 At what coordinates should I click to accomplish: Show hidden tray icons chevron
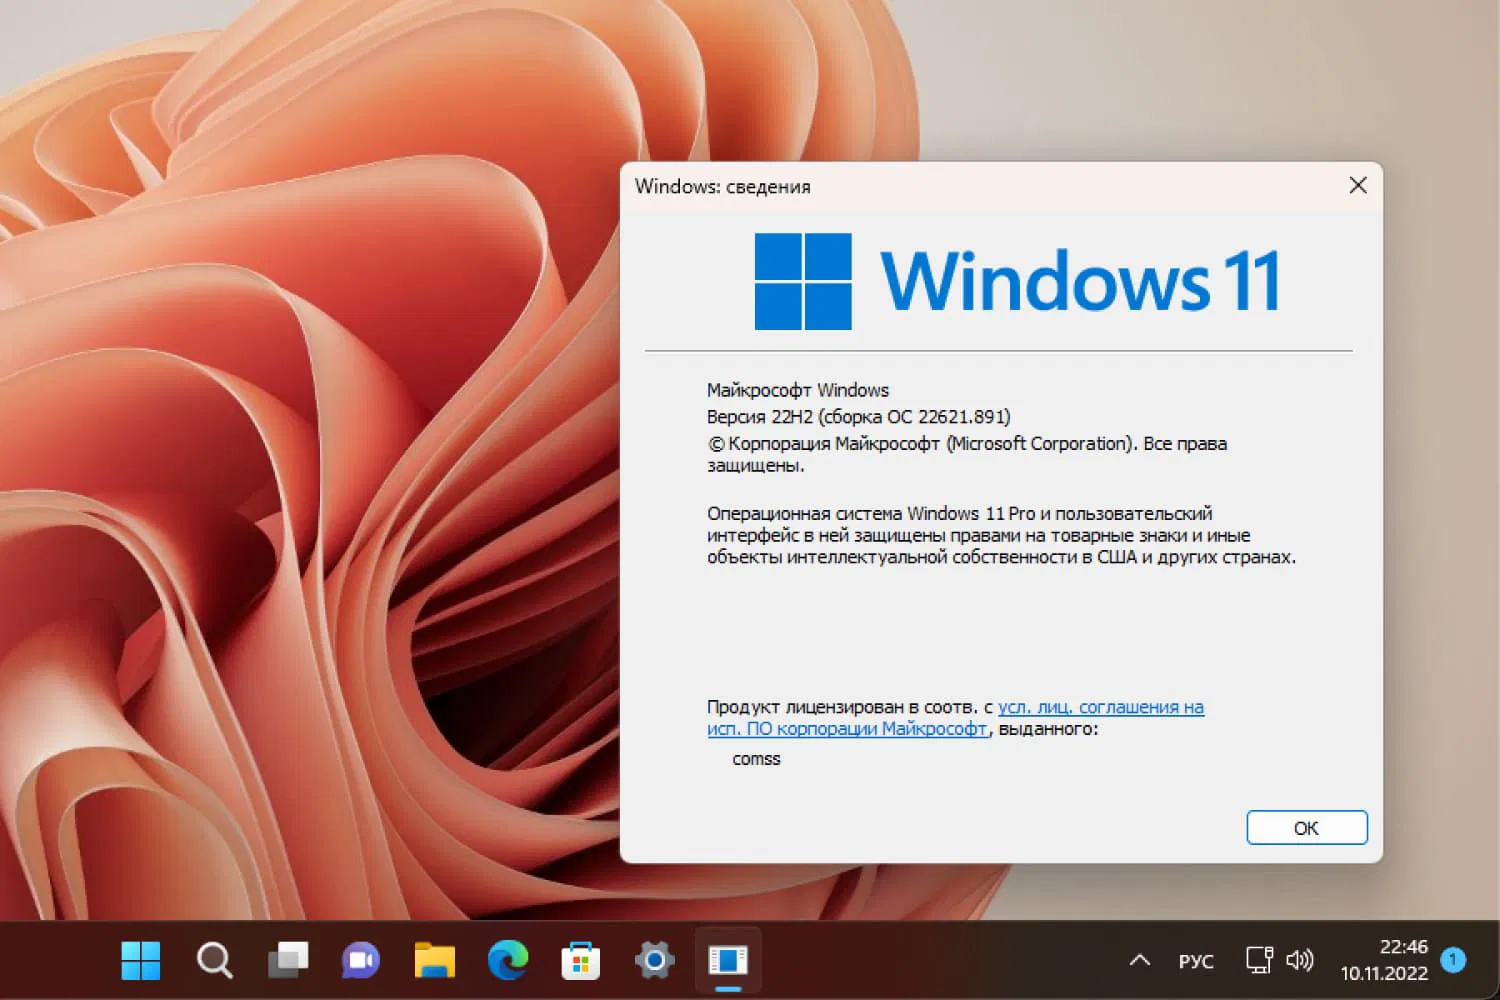click(1139, 961)
